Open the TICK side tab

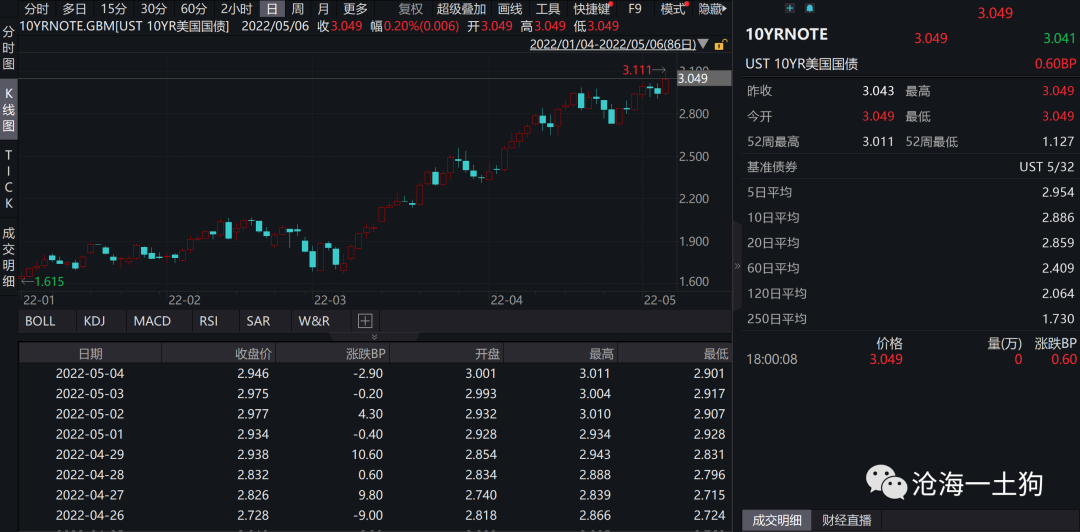click(9, 179)
